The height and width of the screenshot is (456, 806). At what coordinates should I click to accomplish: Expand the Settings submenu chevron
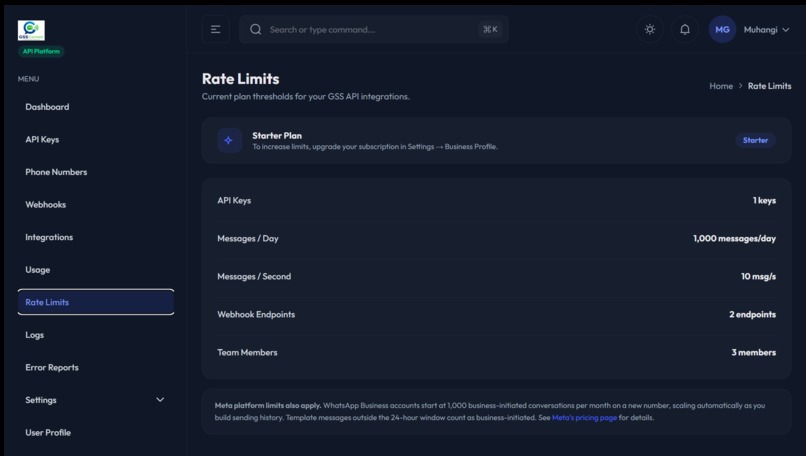[160, 400]
